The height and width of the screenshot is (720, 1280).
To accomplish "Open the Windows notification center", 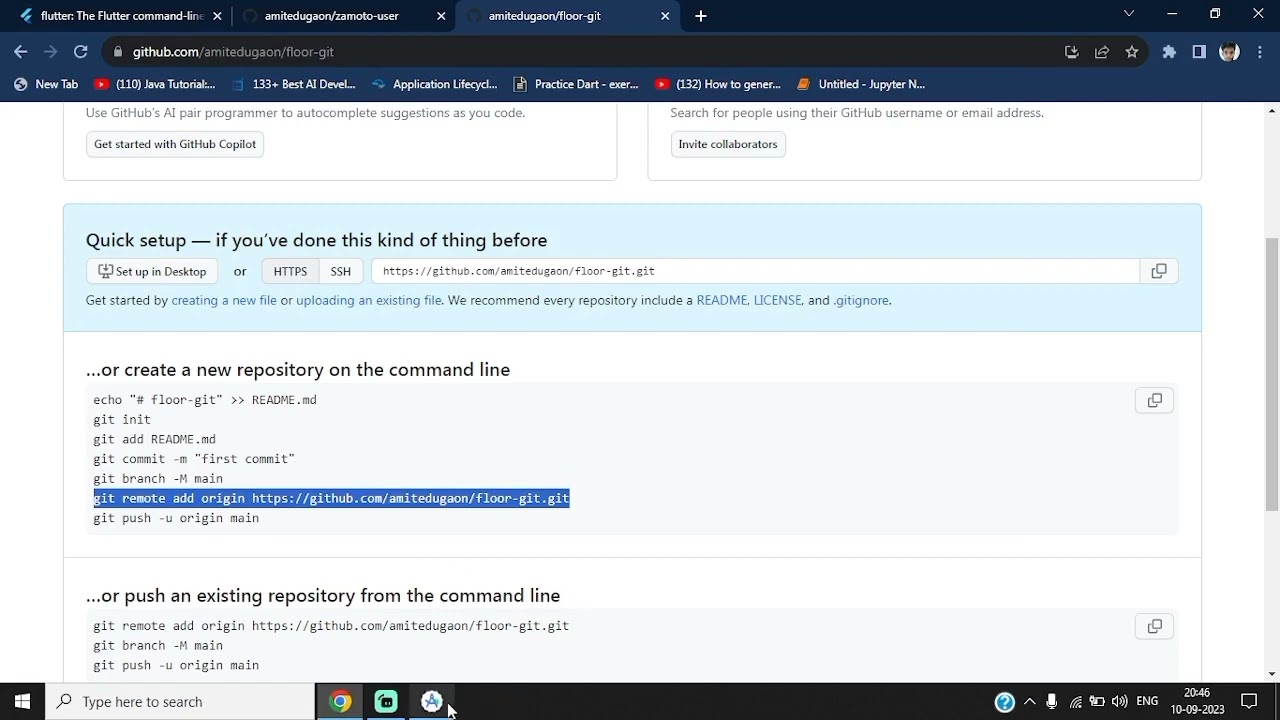I will click(x=1249, y=701).
